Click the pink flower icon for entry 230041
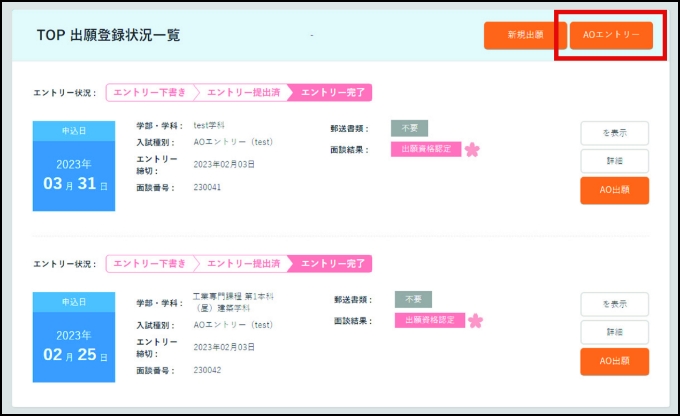 click(x=472, y=149)
